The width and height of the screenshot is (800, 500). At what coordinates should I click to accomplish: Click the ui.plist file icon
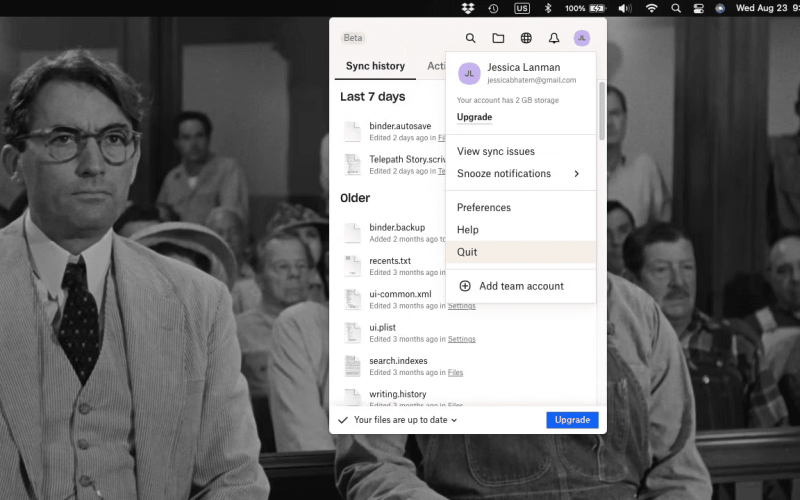tap(352, 333)
